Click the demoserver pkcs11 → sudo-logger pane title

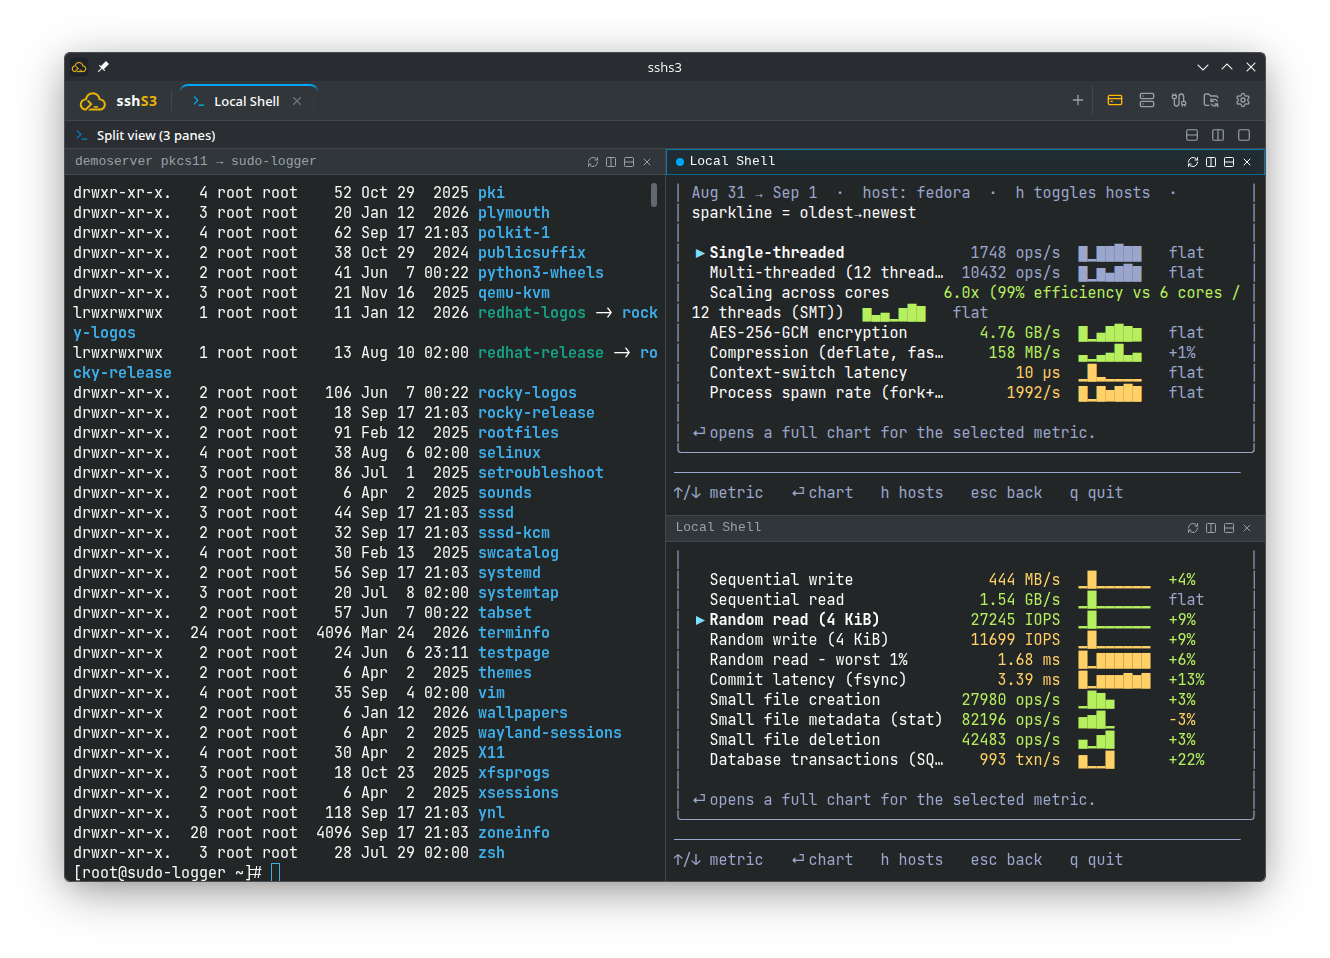(195, 161)
